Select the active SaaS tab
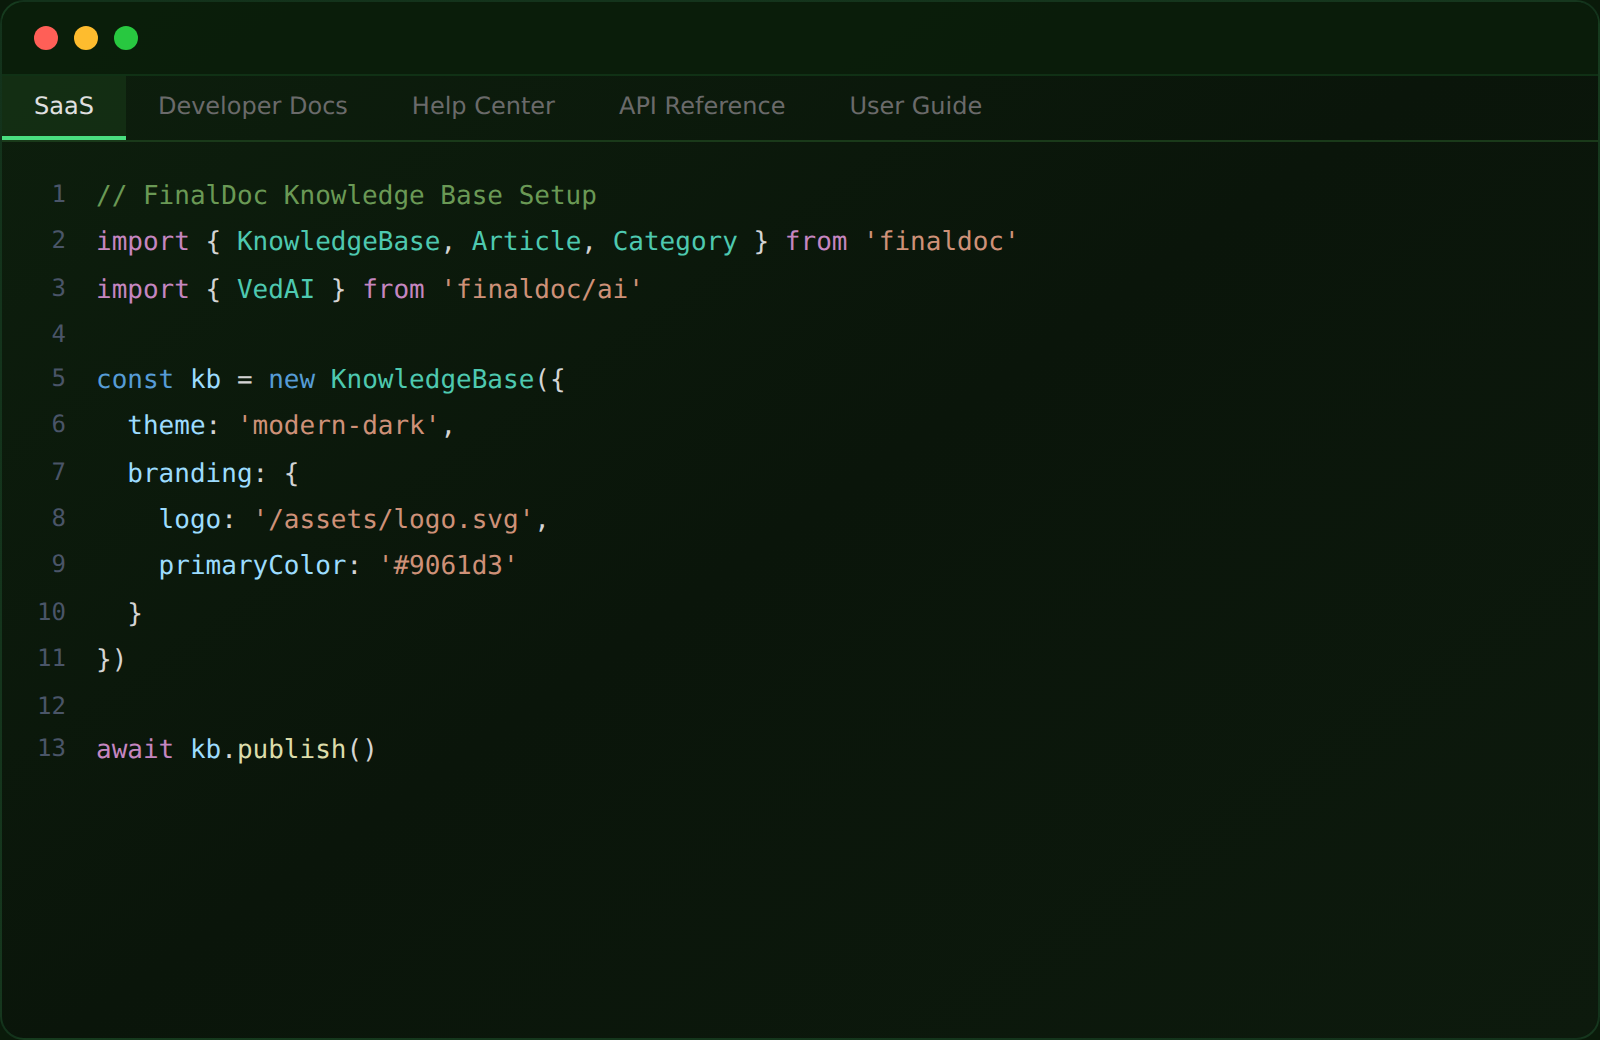Viewport: 1600px width, 1040px height. pyautogui.click(x=64, y=106)
